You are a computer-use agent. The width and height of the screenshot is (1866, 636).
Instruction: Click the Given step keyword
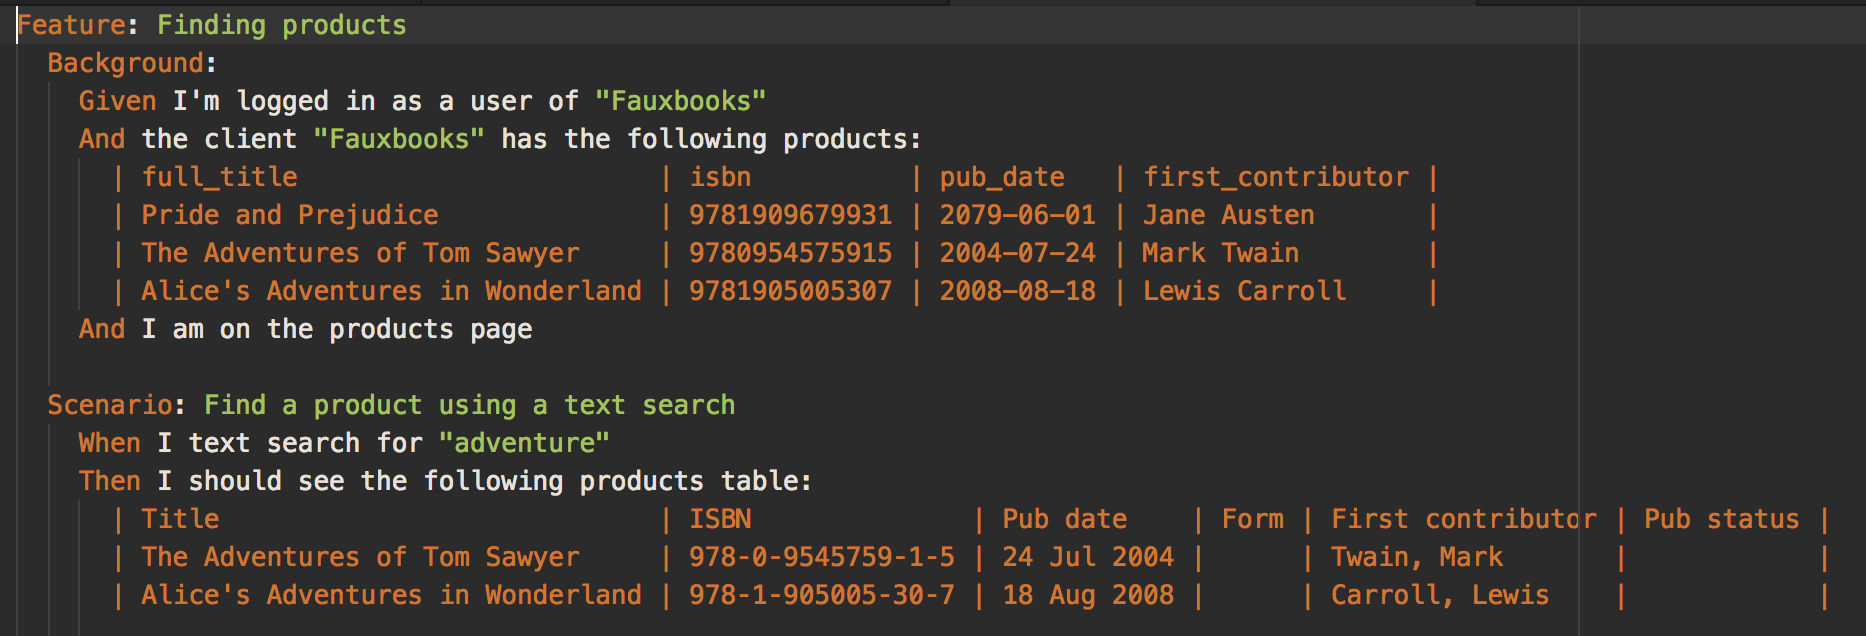[117, 101]
